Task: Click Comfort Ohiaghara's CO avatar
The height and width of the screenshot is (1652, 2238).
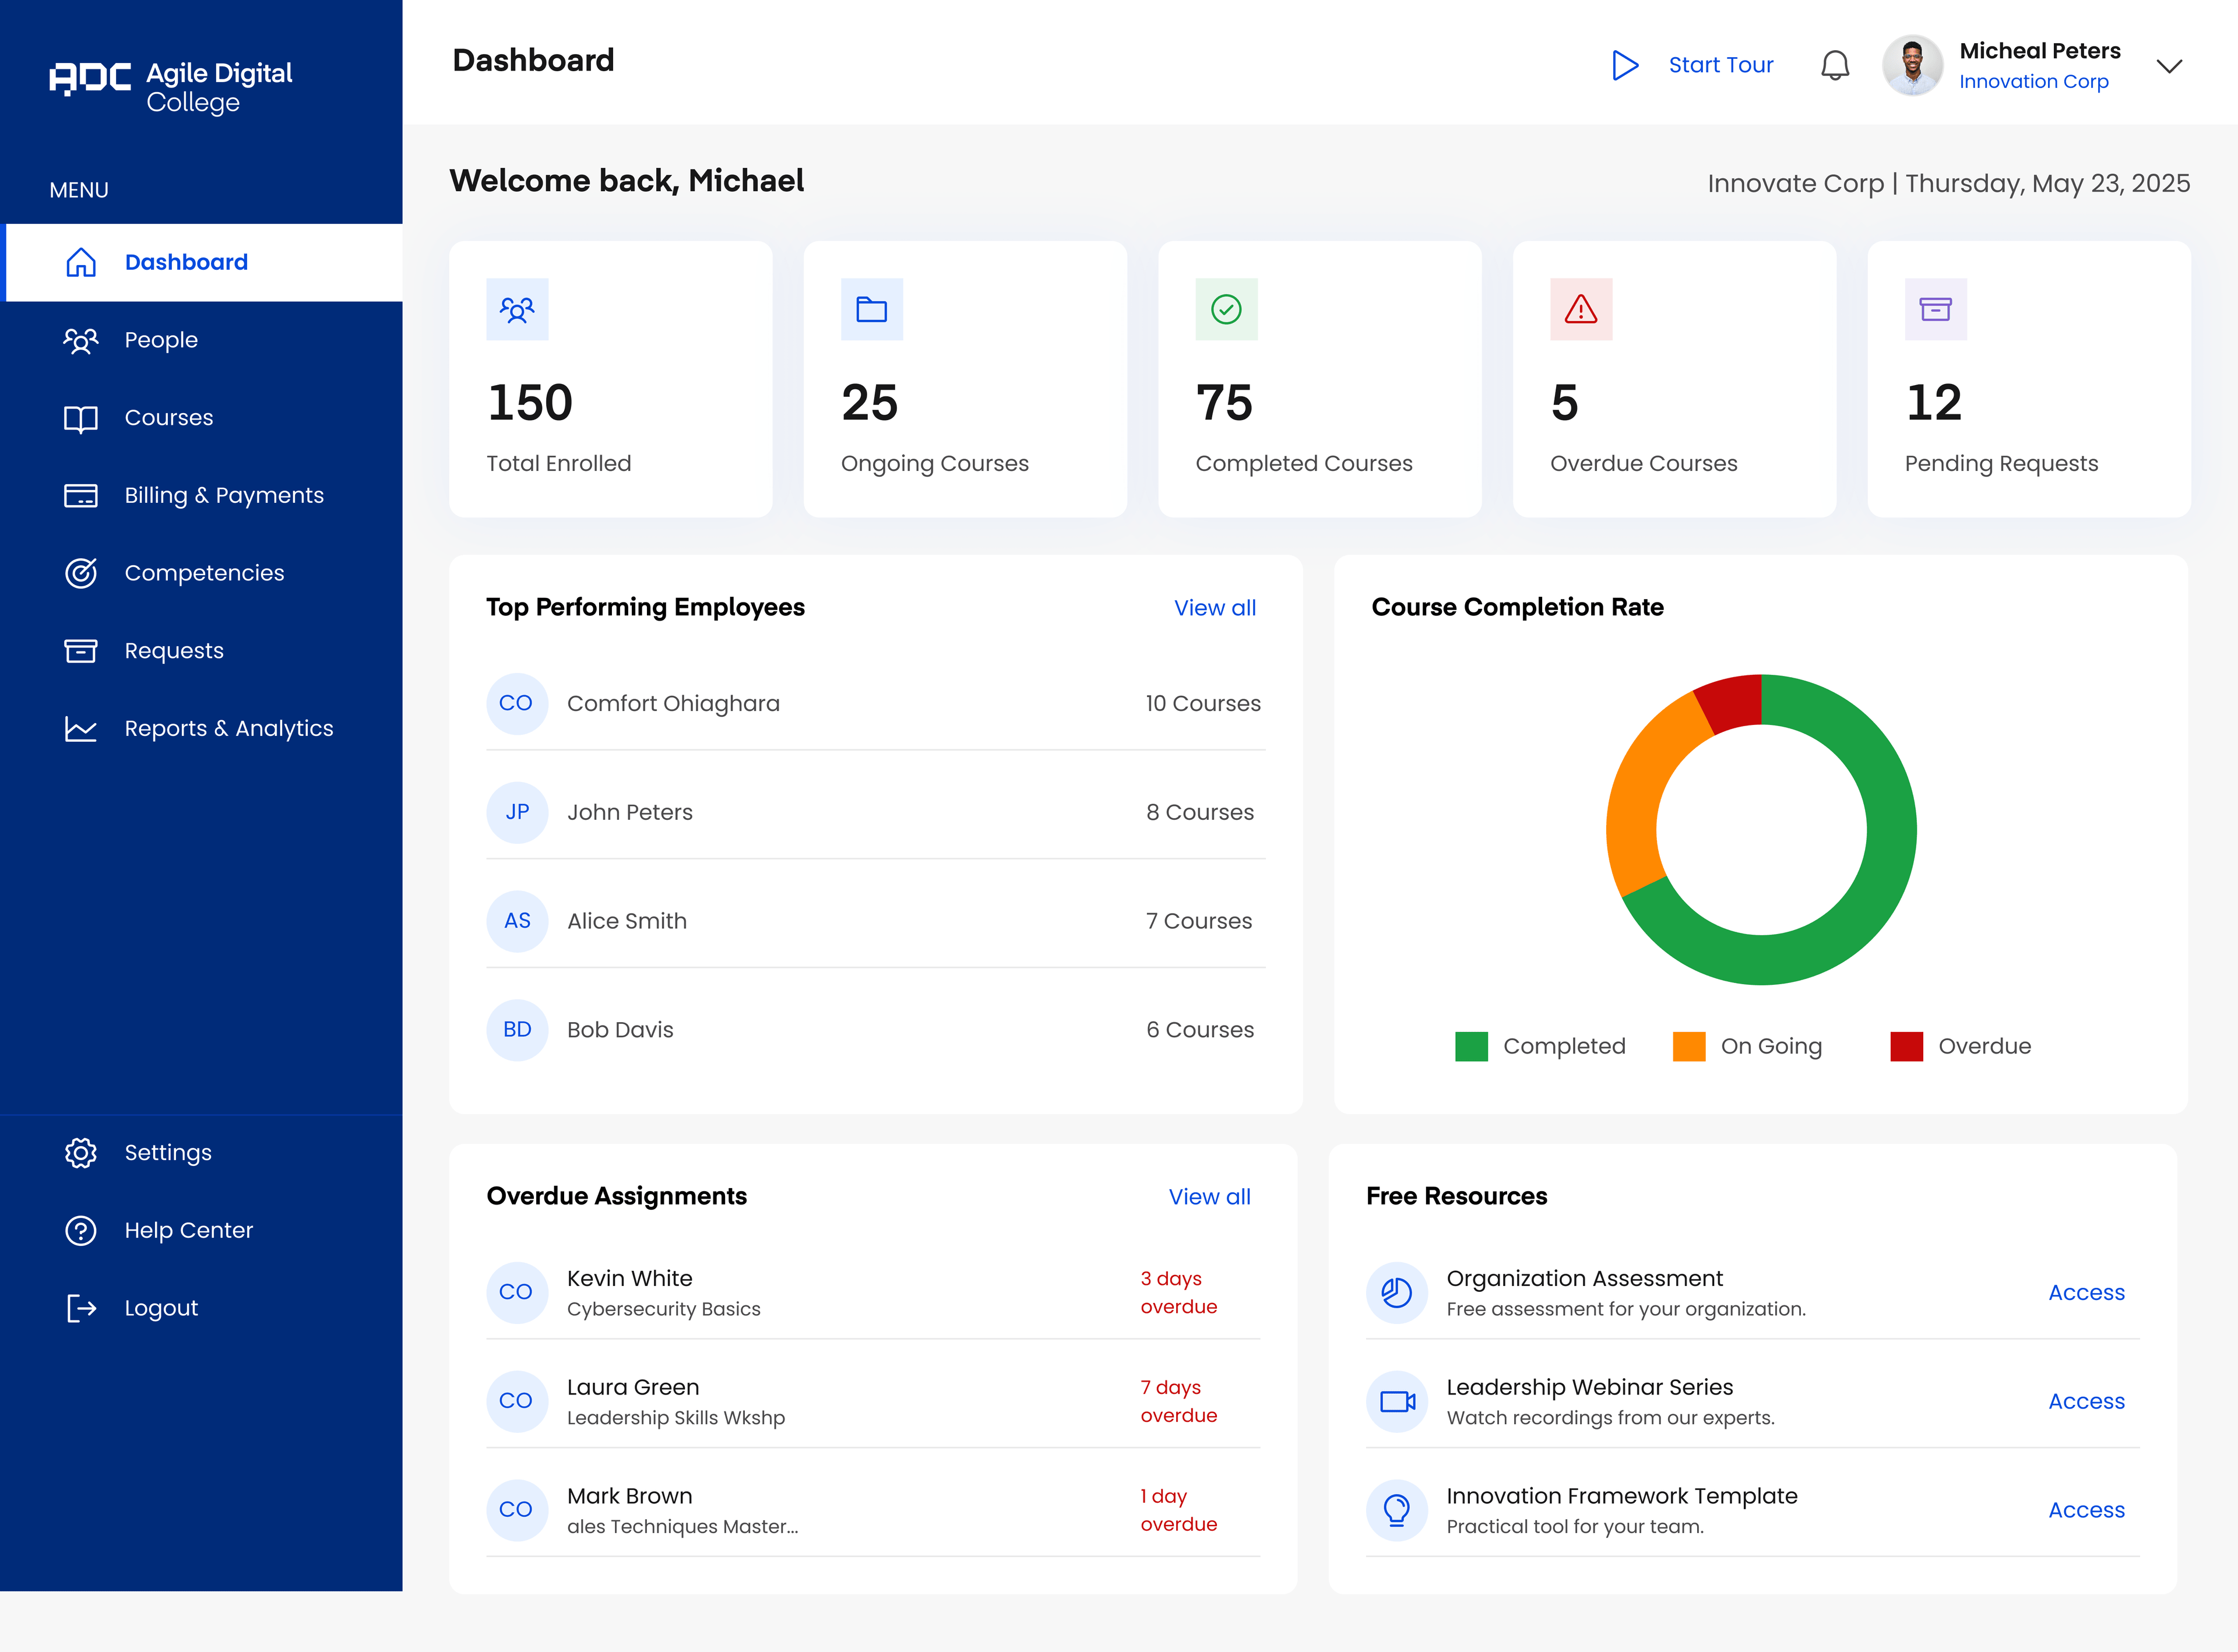Action: tap(517, 704)
